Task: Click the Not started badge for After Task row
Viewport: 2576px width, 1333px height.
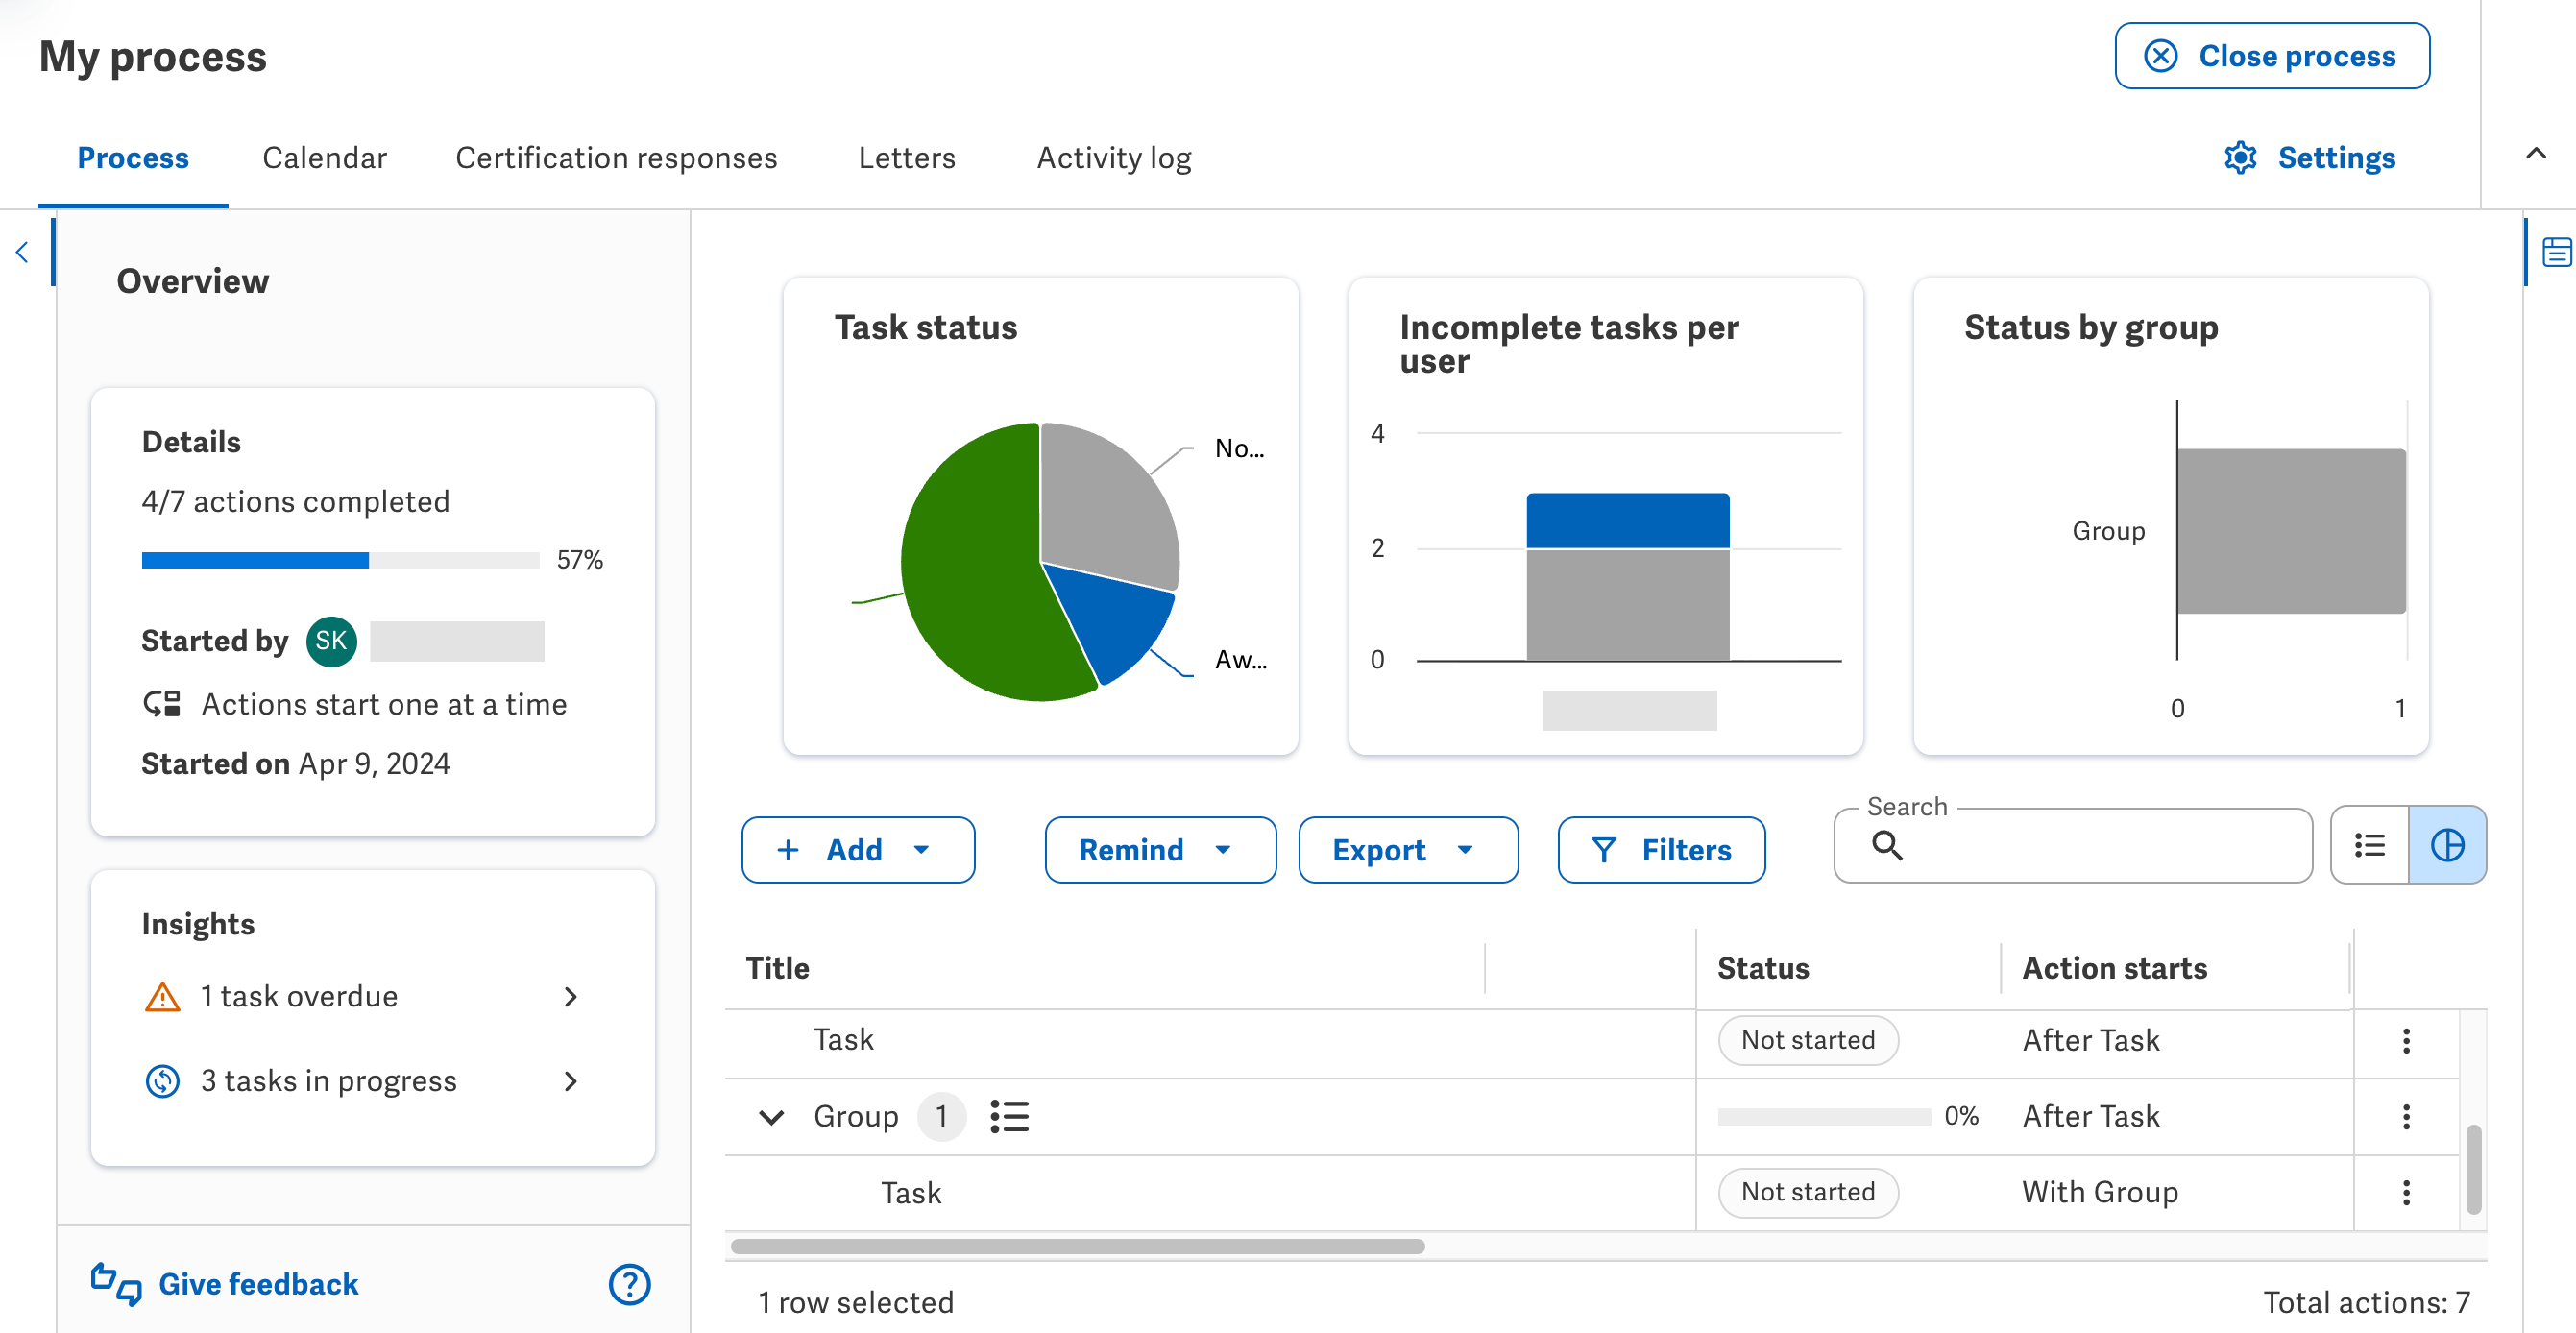Action: pos(1808,1041)
